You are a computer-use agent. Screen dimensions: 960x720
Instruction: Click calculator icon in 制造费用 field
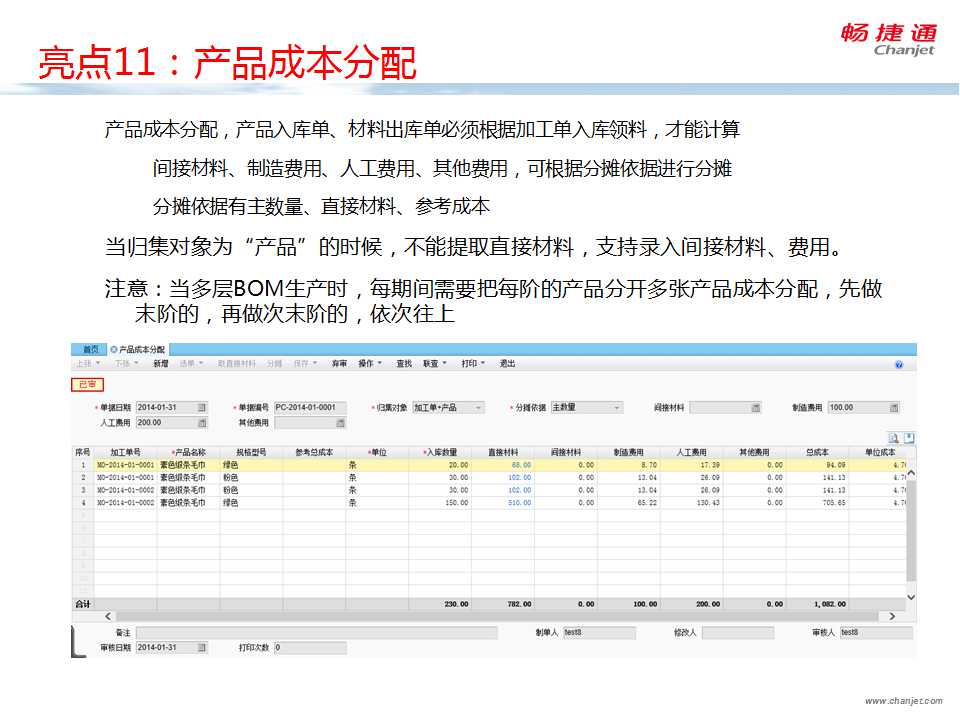(893, 408)
